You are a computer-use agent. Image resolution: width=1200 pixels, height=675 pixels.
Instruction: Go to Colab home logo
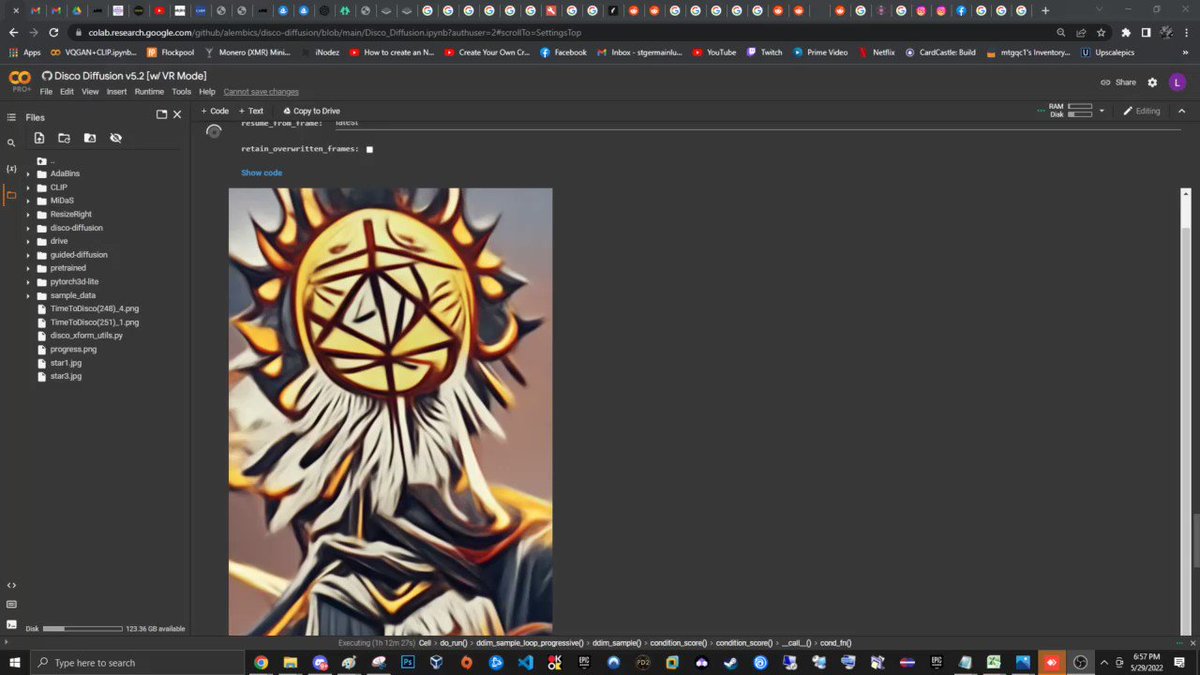pyautogui.click(x=19, y=79)
